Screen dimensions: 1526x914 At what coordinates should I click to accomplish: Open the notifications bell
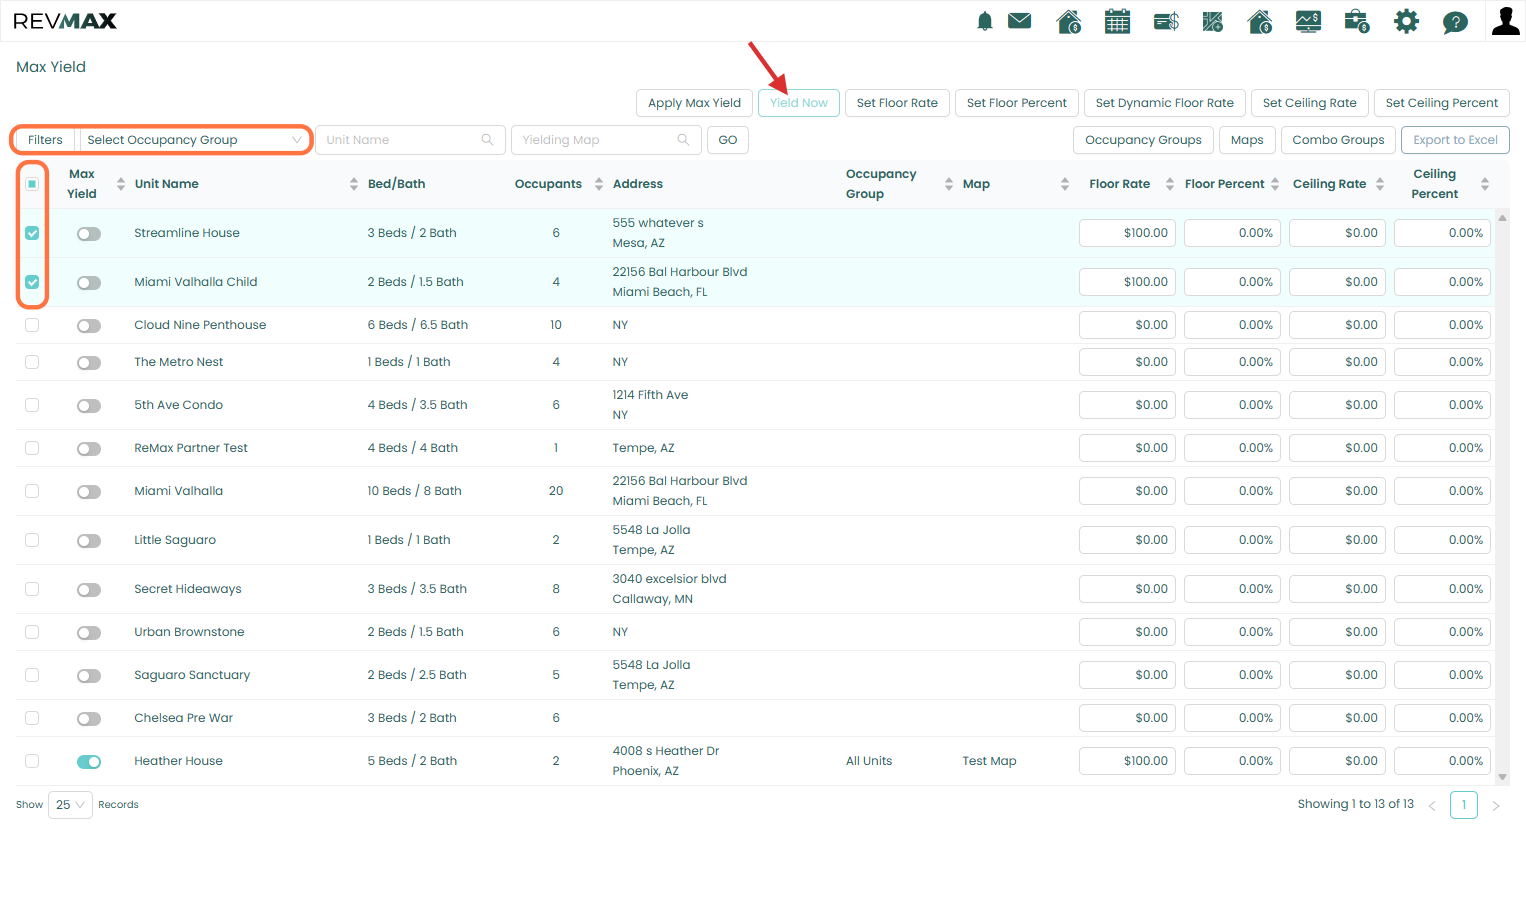point(985,21)
